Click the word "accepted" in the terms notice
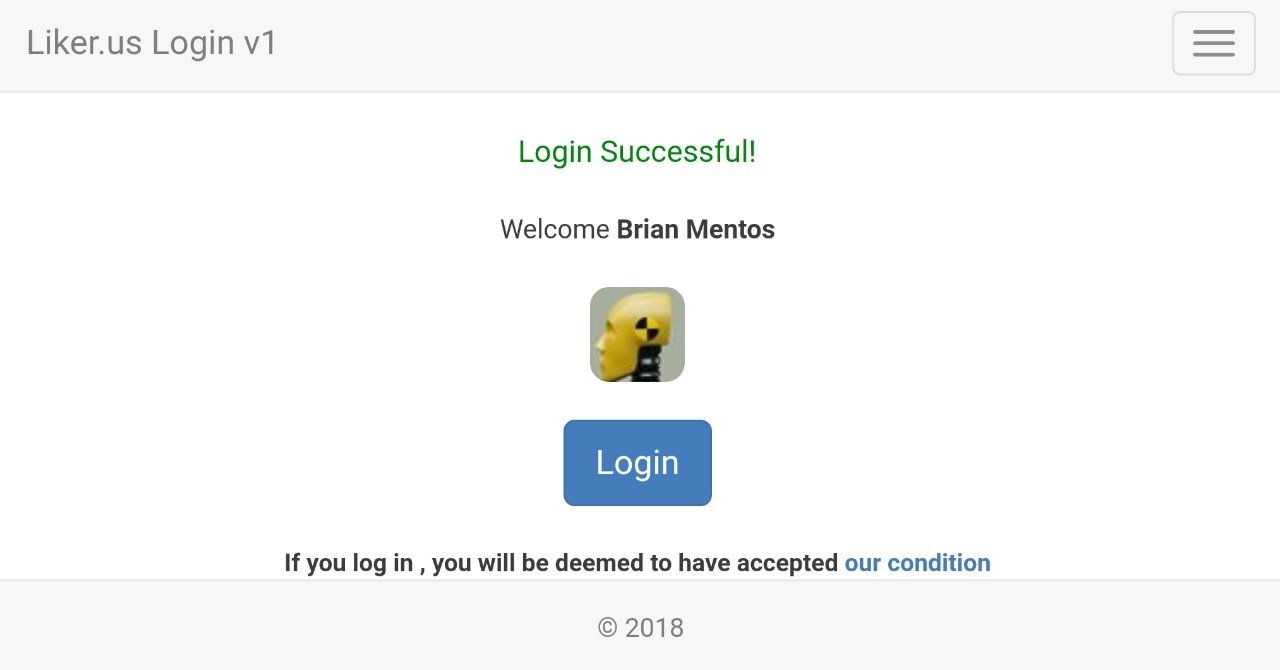This screenshot has height=670, width=1280. pos(787,563)
